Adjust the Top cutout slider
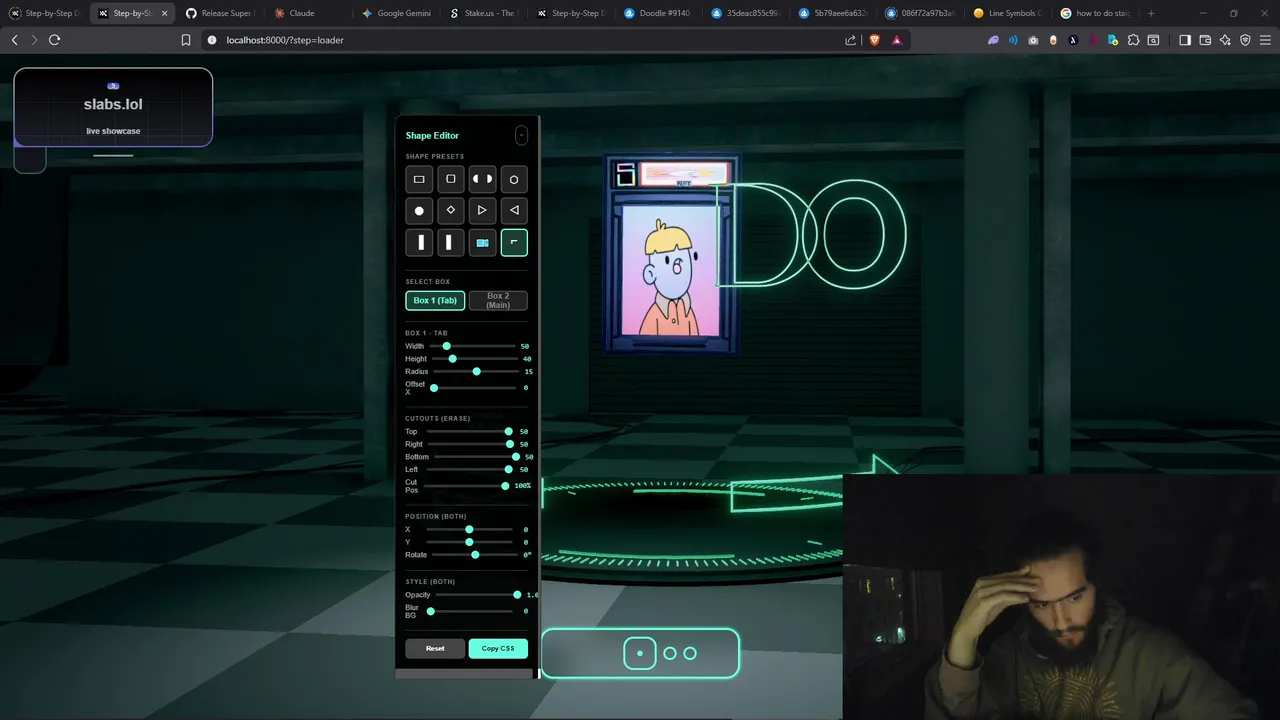 click(470, 432)
